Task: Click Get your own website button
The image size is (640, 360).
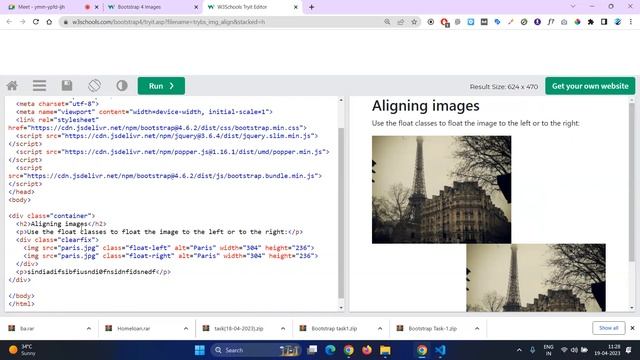Action: tap(590, 86)
